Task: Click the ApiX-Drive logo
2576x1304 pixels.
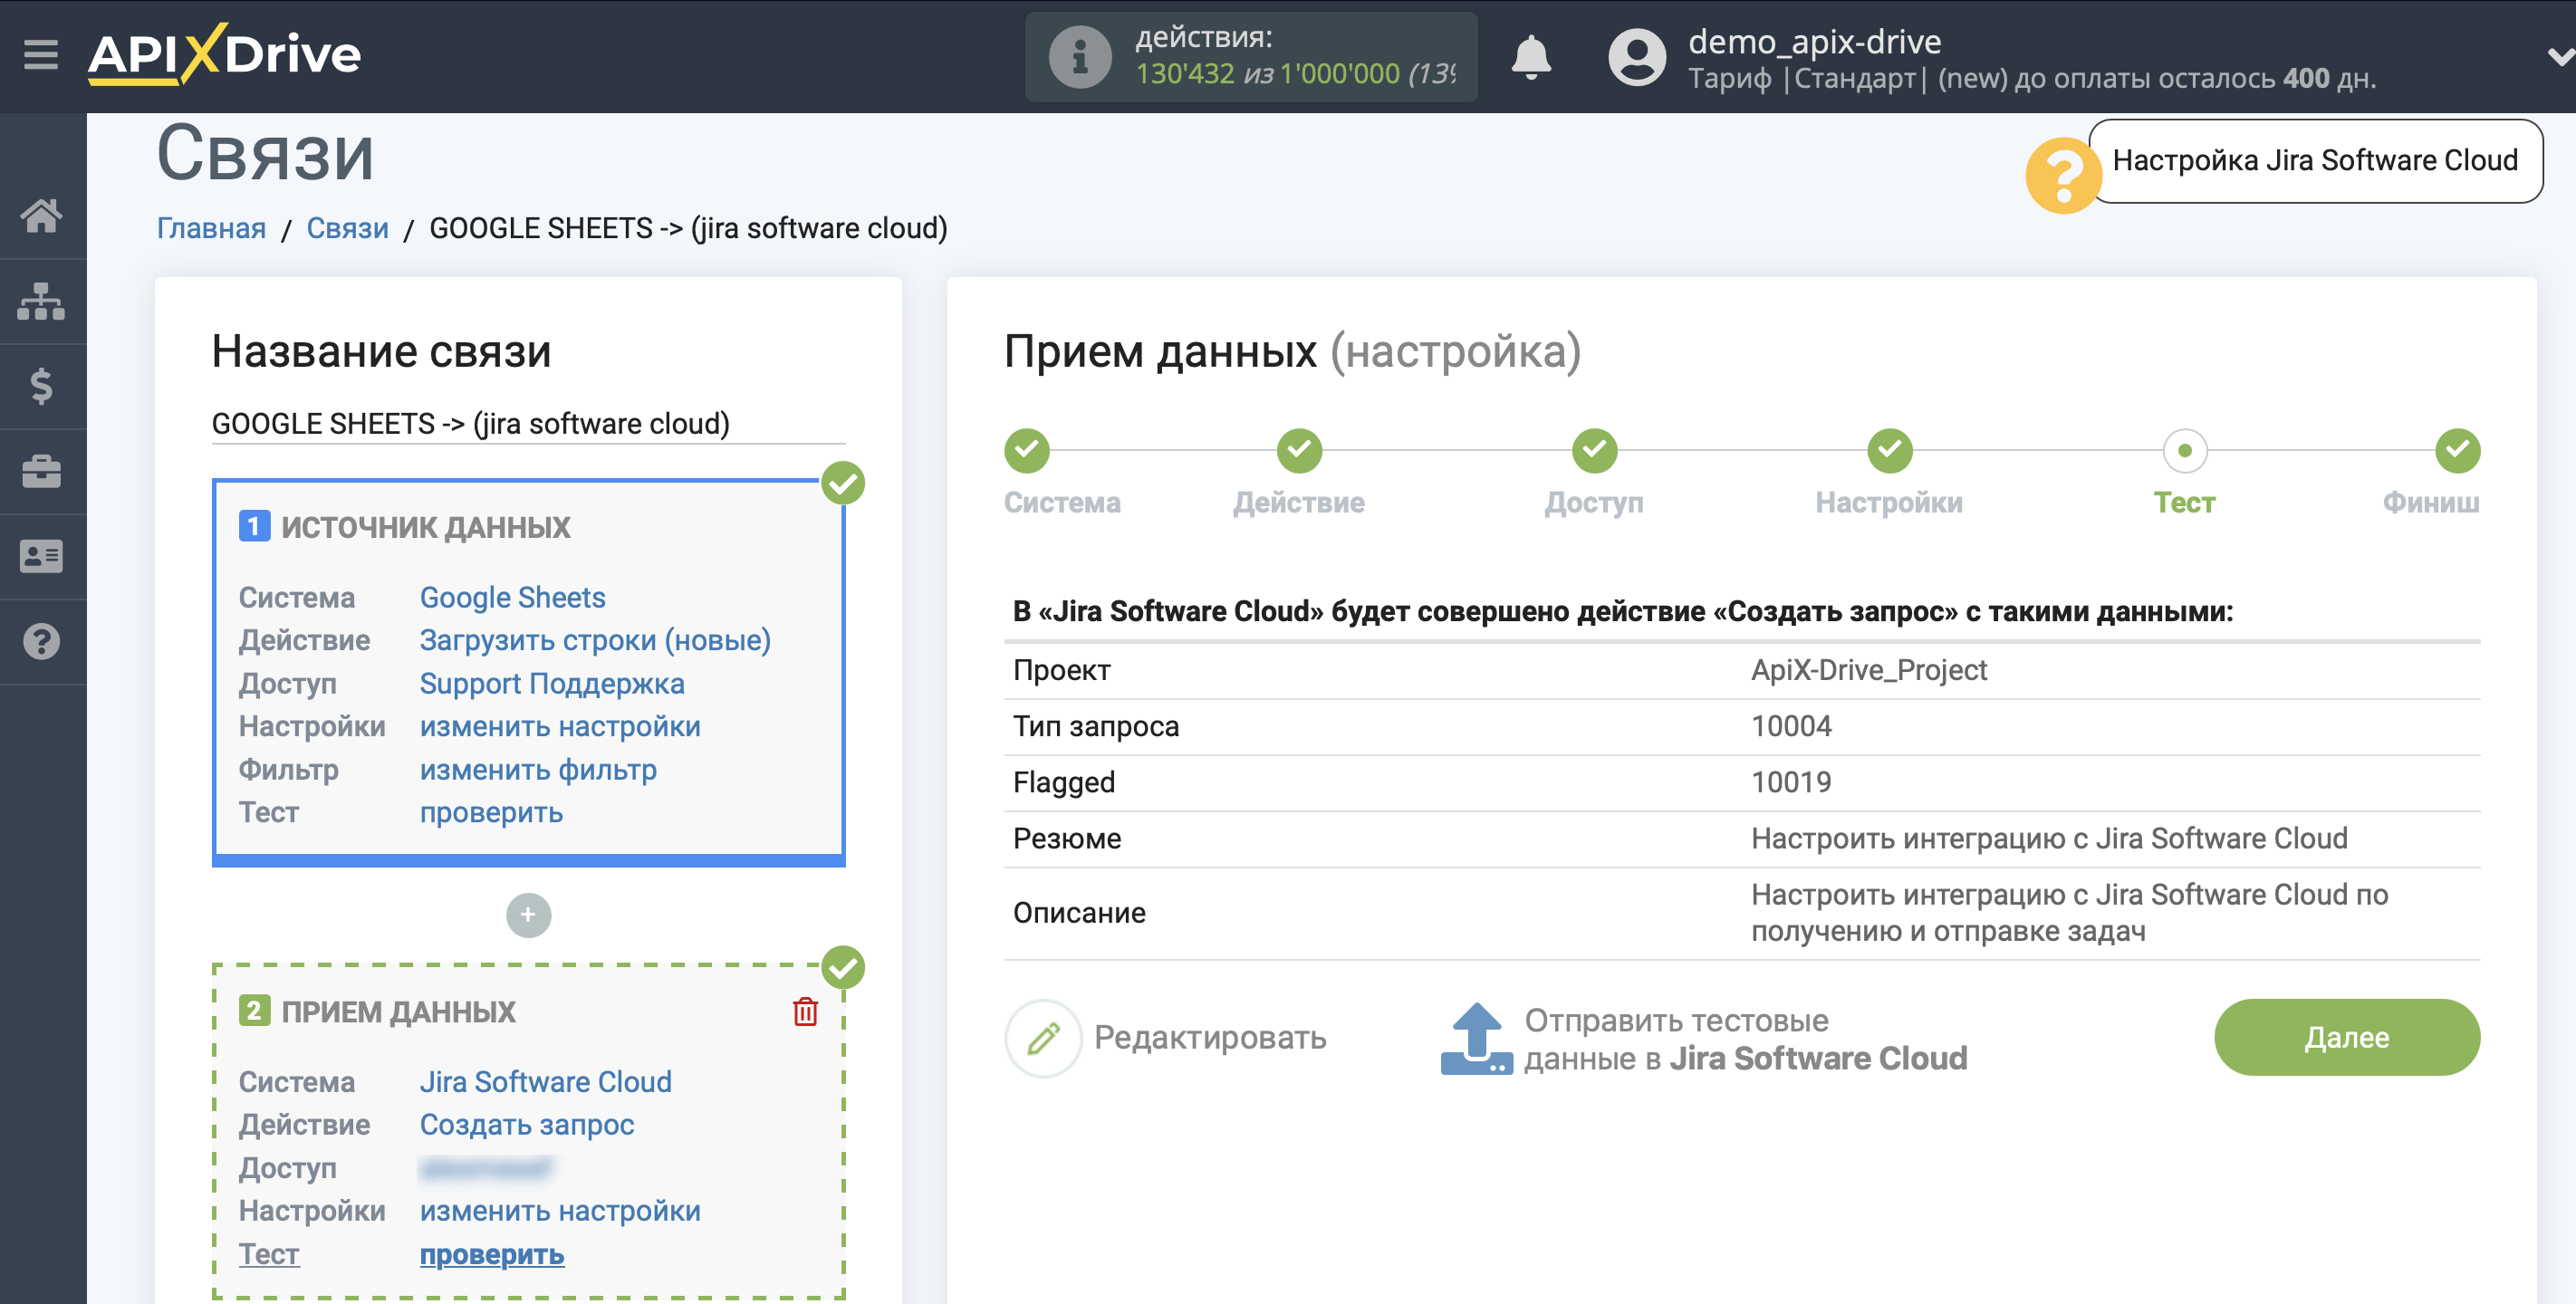Action: pos(225,54)
